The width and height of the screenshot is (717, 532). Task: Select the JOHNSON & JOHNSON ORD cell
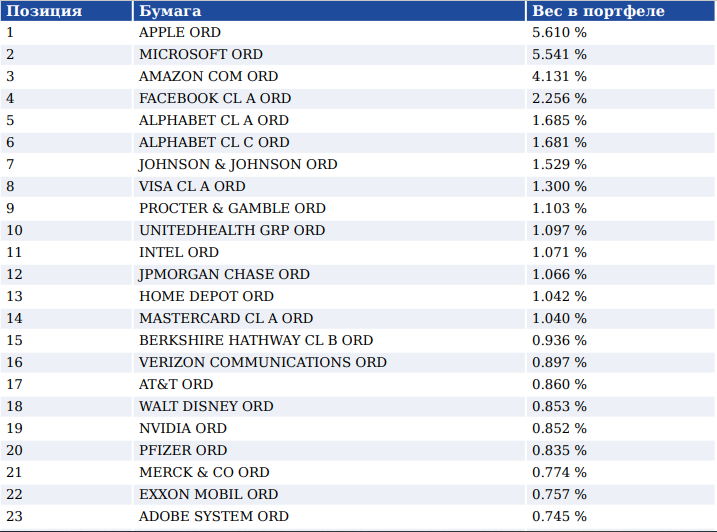[329, 164]
